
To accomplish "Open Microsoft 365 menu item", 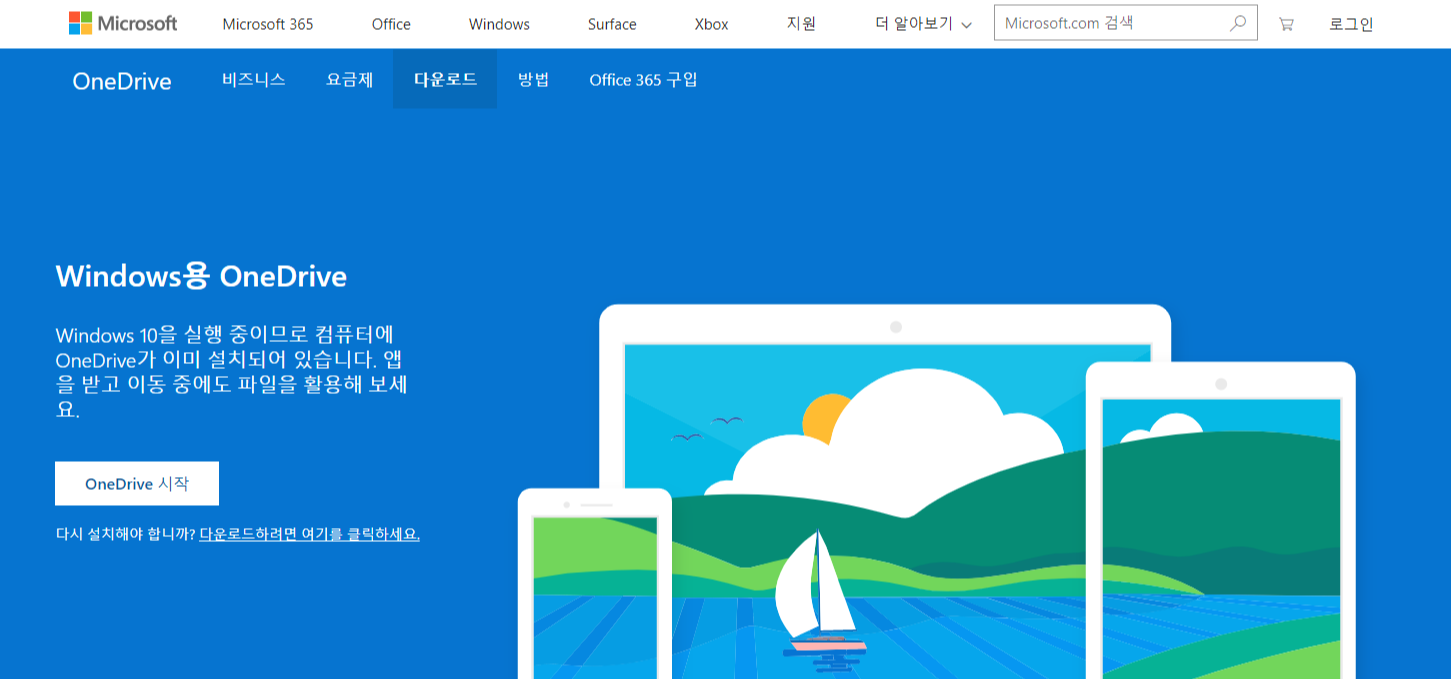I will (x=268, y=24).
